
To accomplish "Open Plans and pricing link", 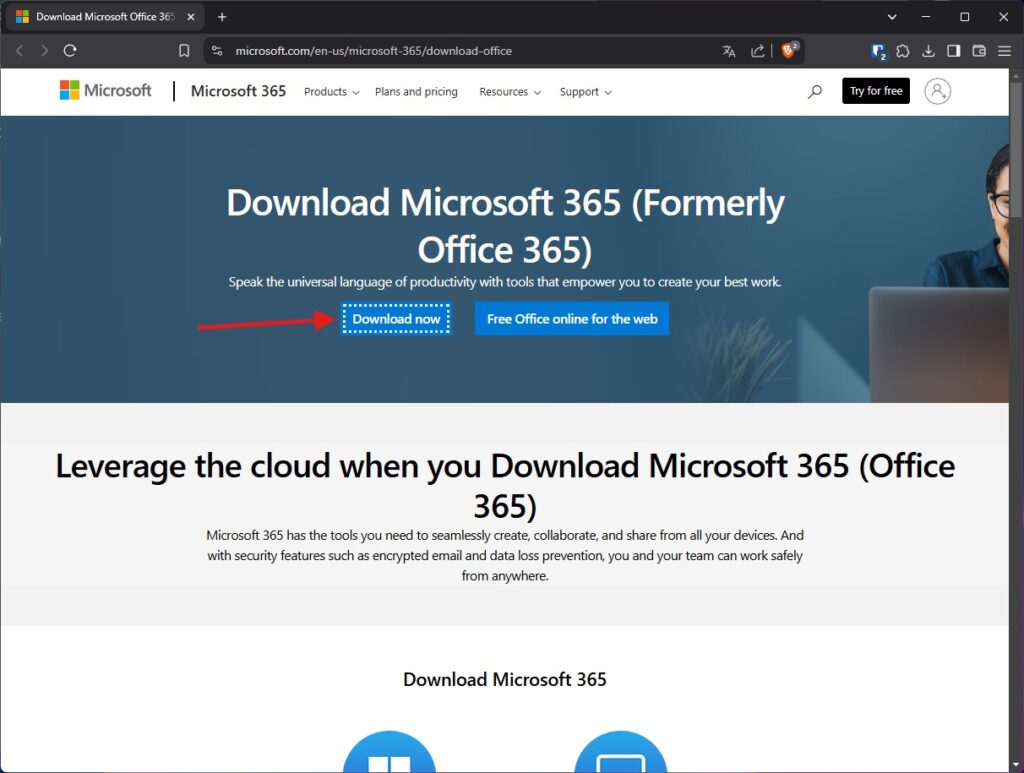I will (x=416, y=92).
